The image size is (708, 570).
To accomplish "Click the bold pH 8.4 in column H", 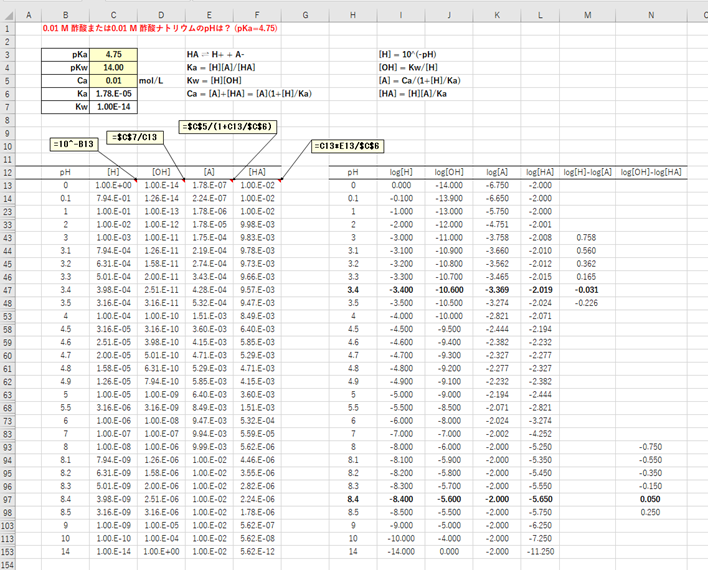I will click(353, 500).
